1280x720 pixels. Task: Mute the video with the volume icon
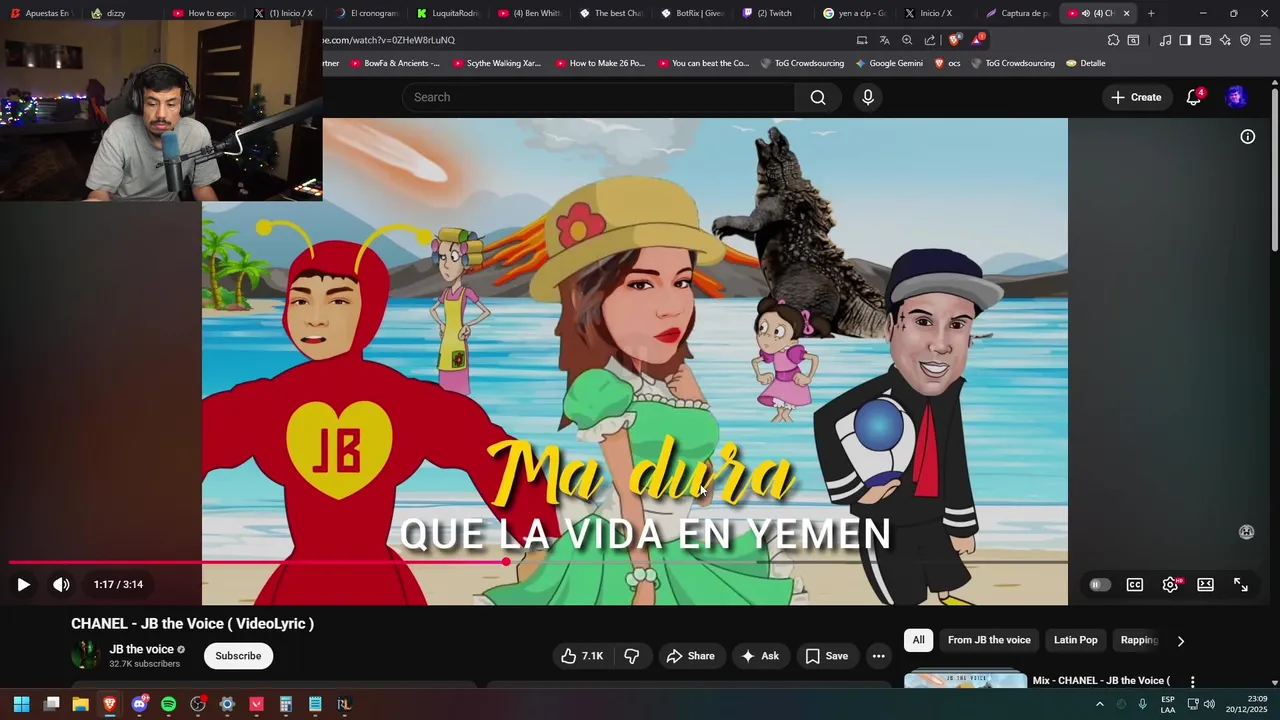click(x=61, y=585)
